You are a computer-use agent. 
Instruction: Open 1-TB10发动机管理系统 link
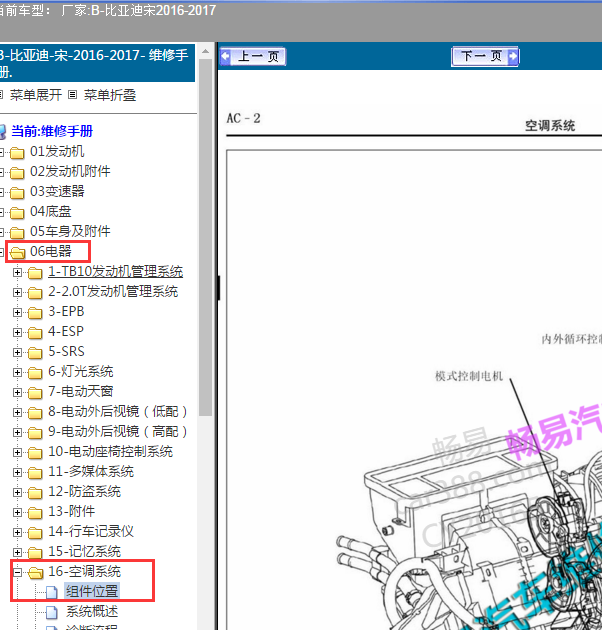coord(115,272)
